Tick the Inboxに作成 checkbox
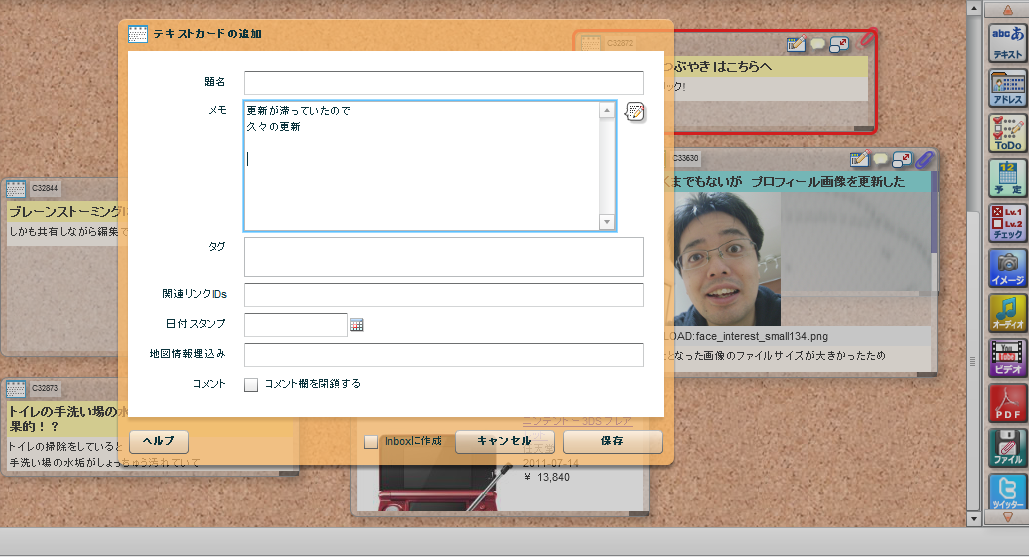Image resolution: width=1029 pixels, height=557 pixels. point(371,441)
